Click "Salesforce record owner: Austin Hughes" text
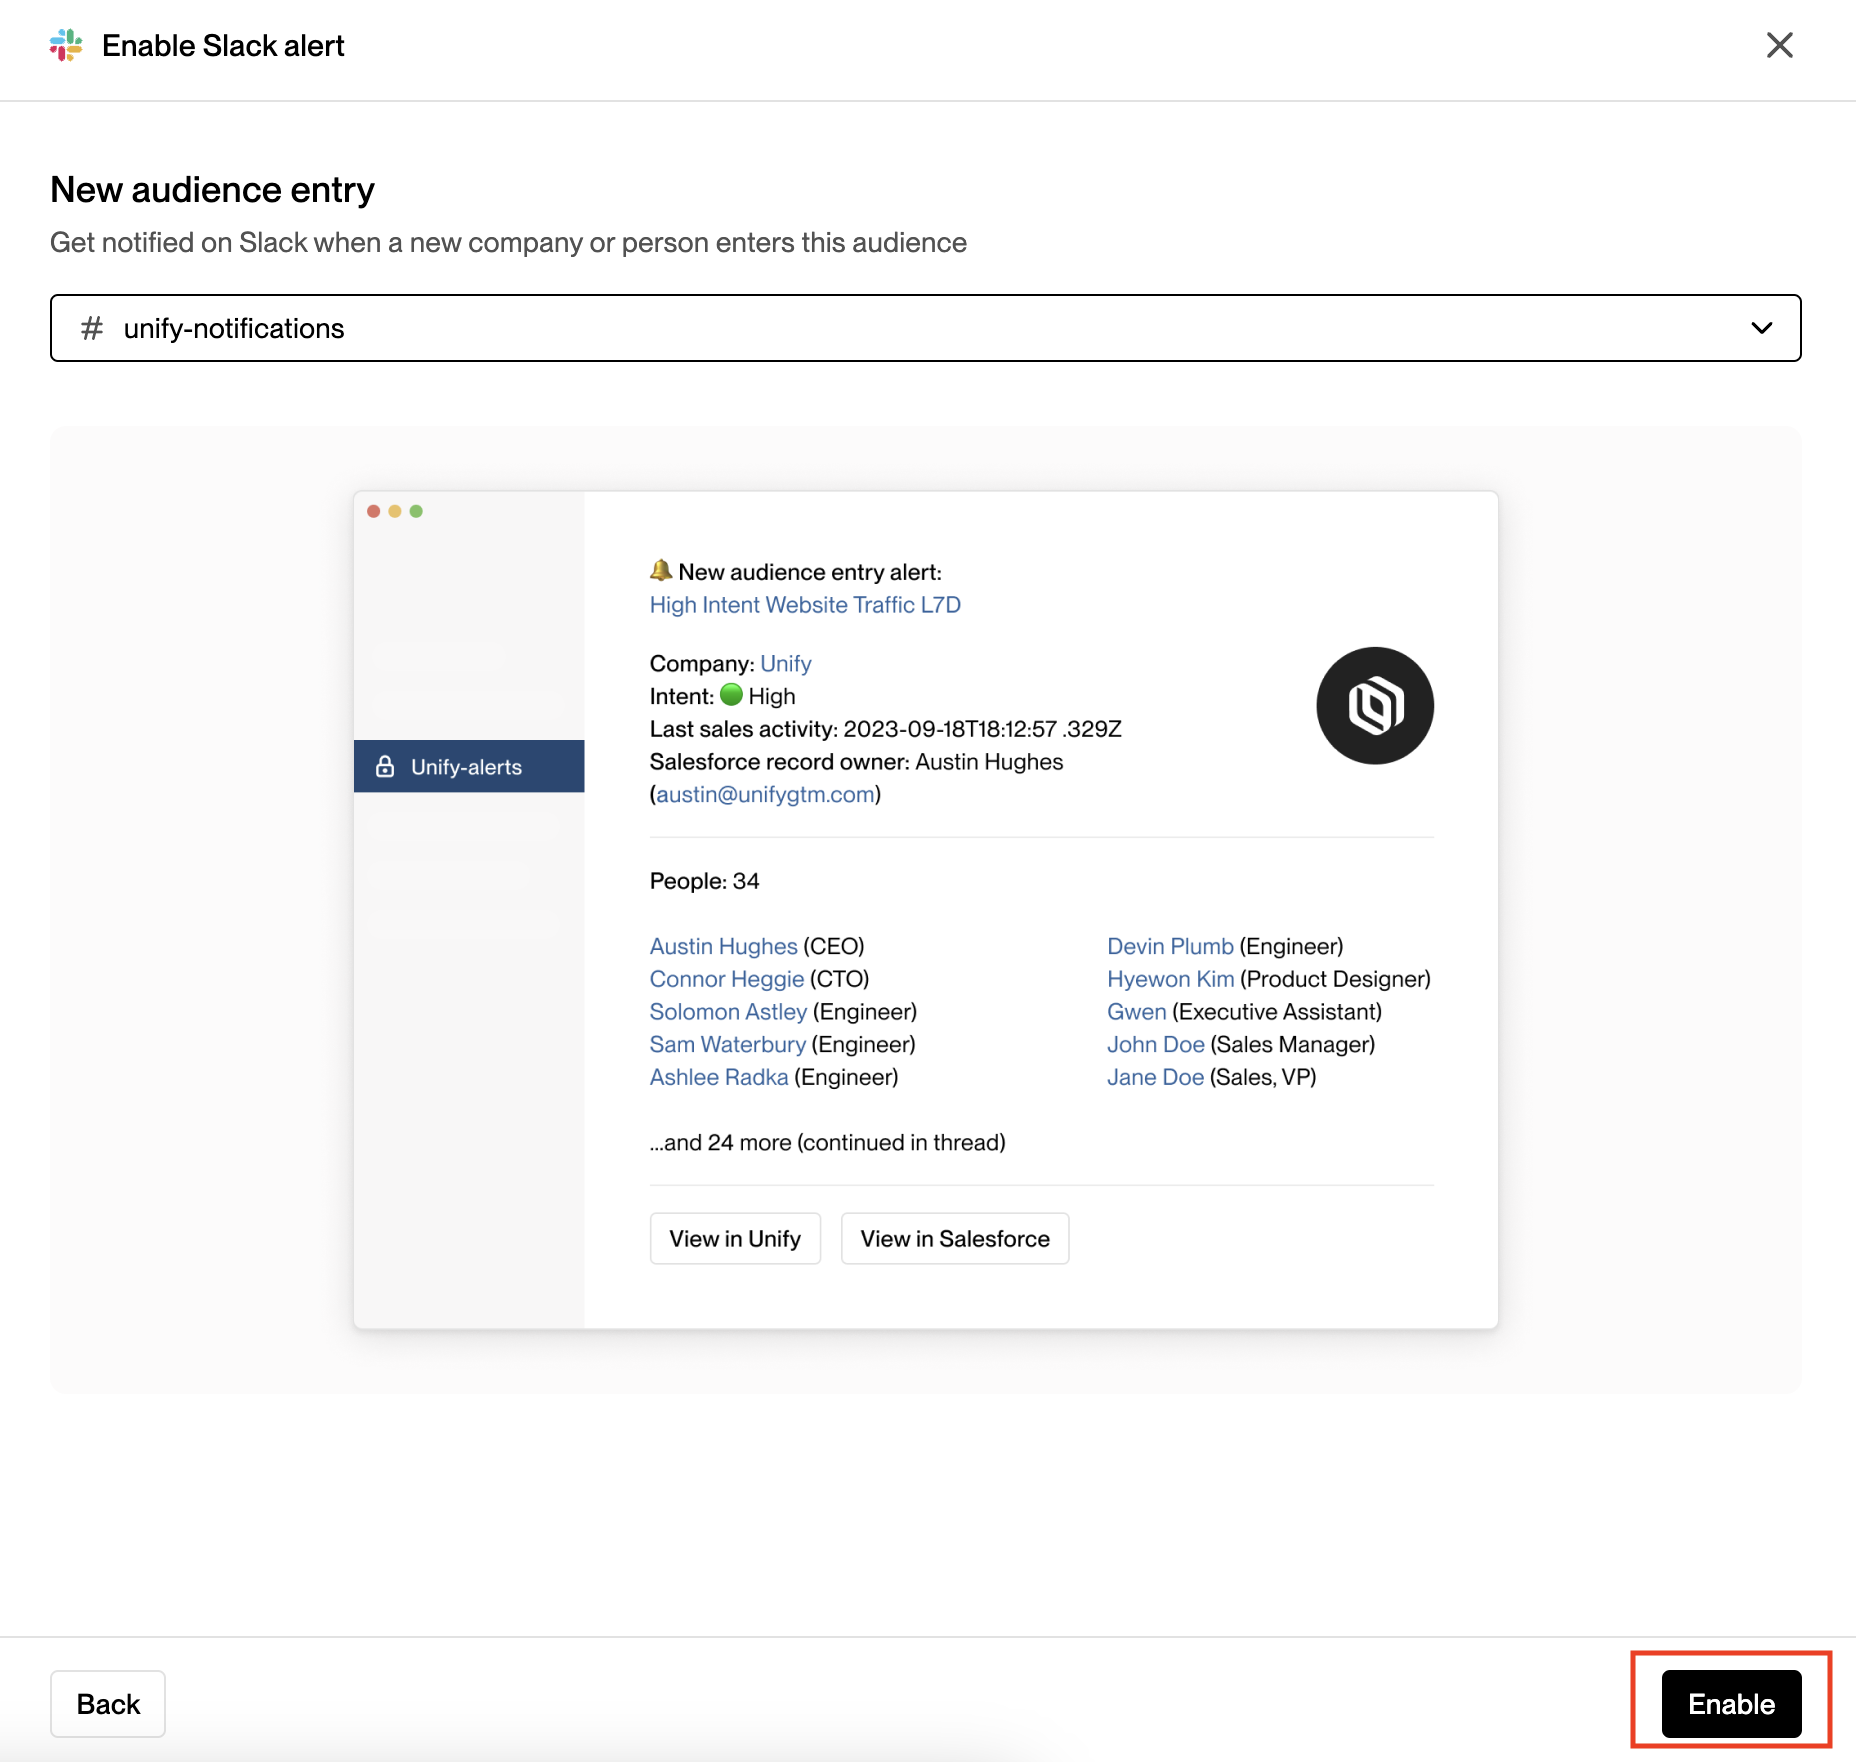This screenshot has width=1856, height=1762. tap(857, 763)
